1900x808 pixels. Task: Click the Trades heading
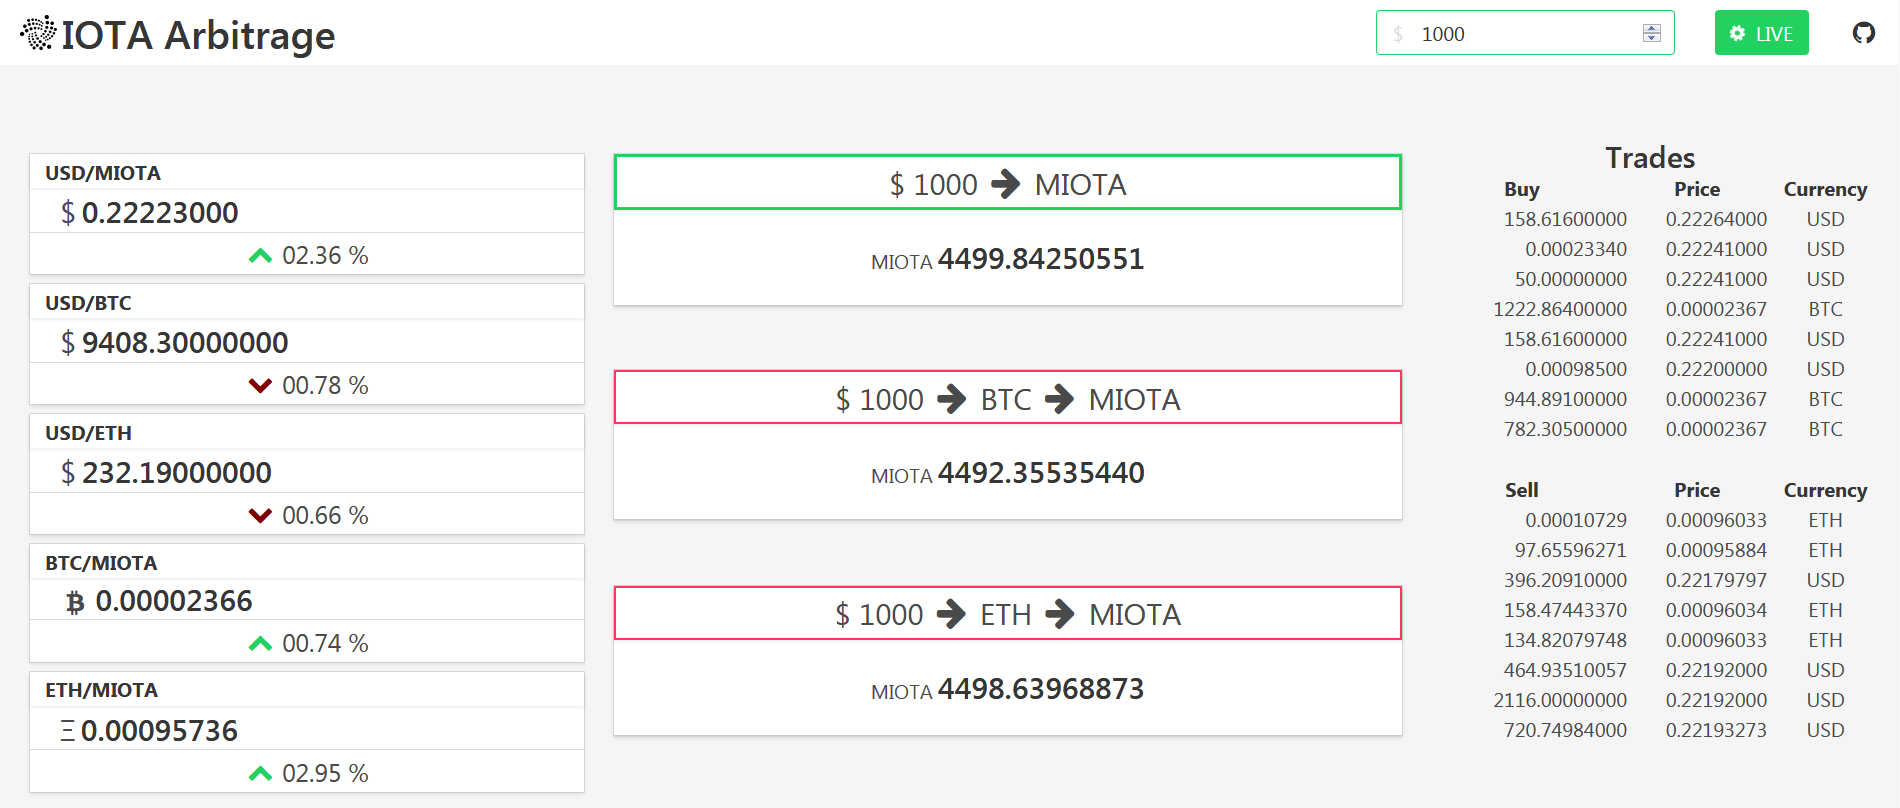pos(1650,158)
